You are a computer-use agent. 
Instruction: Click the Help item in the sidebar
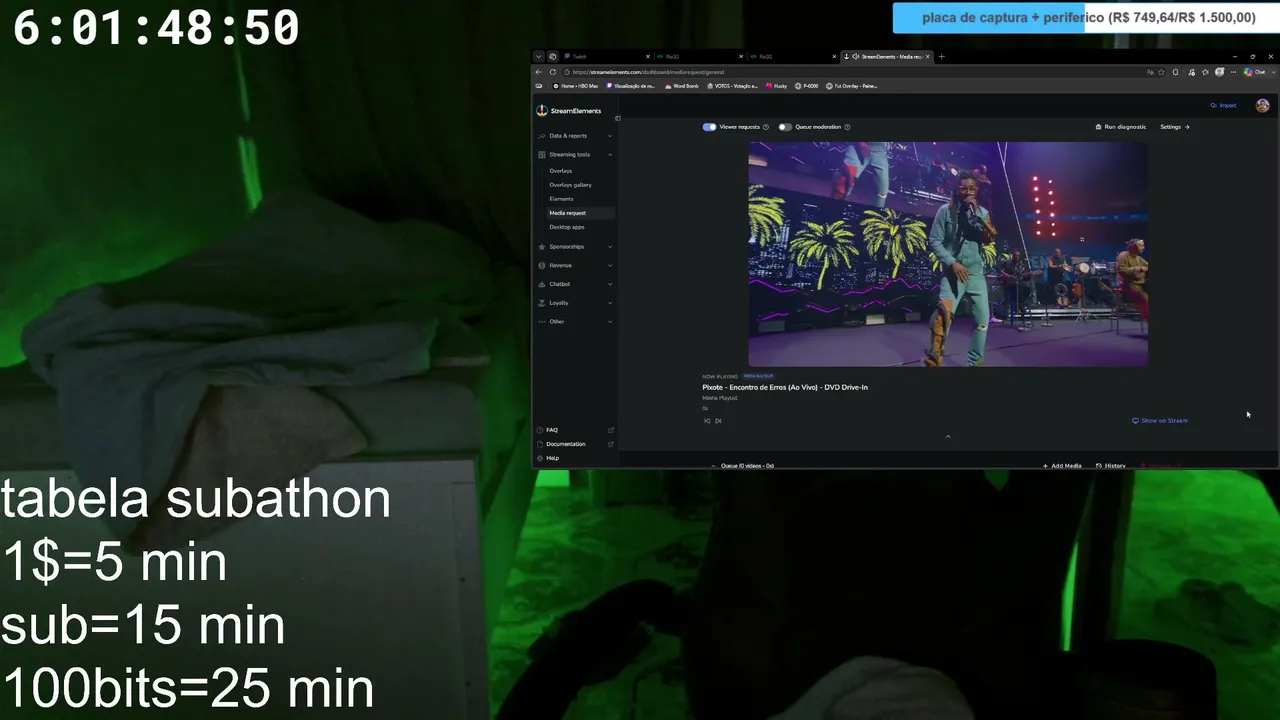click(552, 458)
